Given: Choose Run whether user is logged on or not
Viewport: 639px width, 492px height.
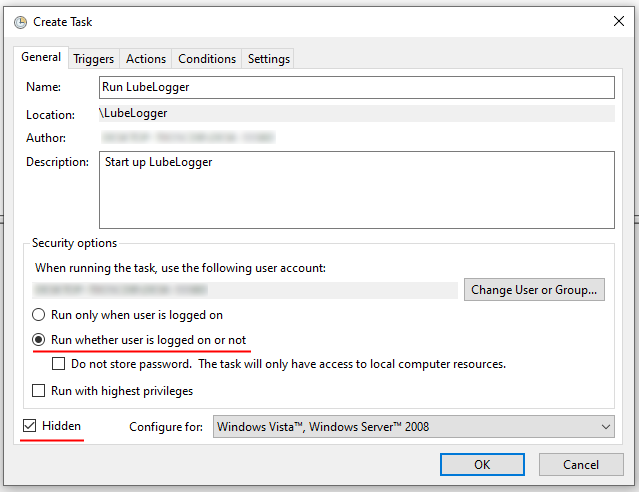Looking at the screenshot, I should pyautogui.click(x=41, y=340).
